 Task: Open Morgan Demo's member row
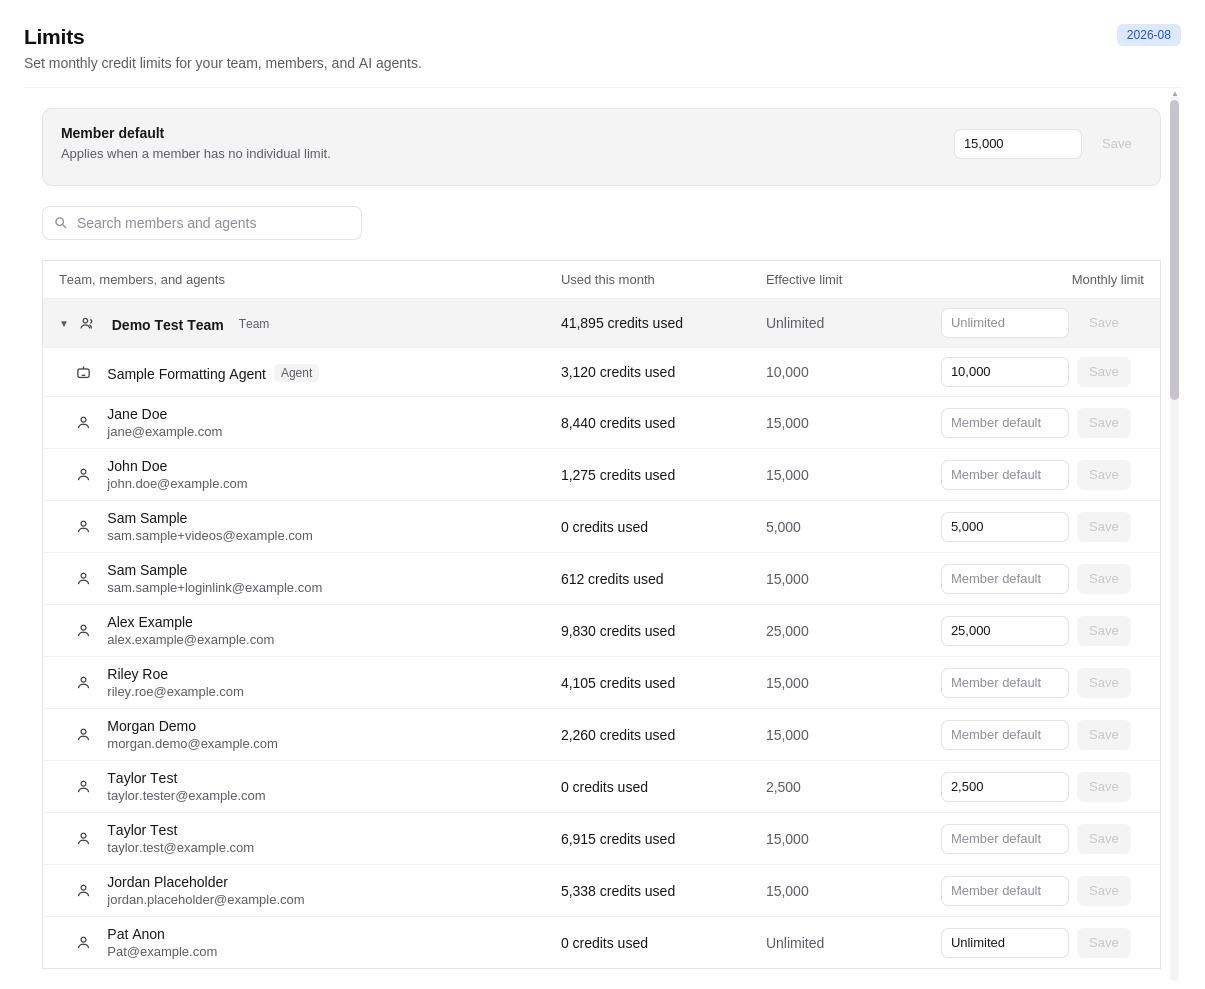pos(601,735)
